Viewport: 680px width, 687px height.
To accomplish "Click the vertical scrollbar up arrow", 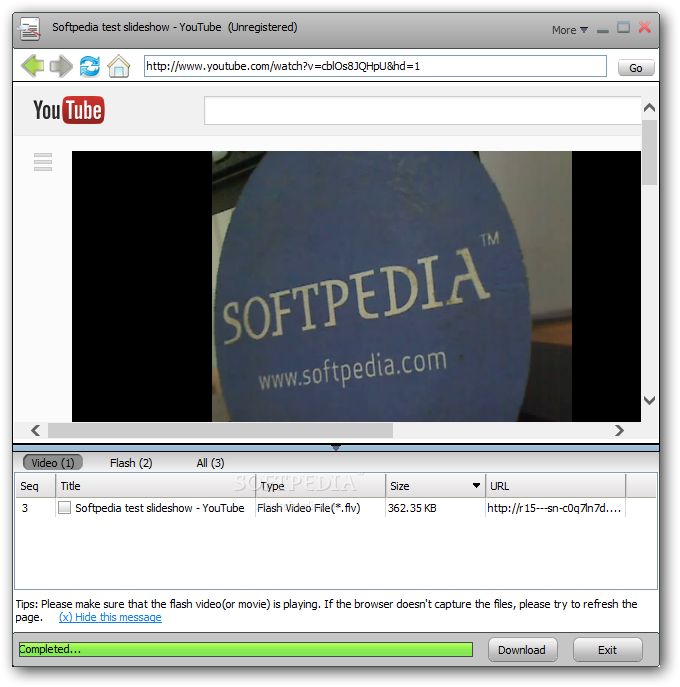I will coord(649,107).
